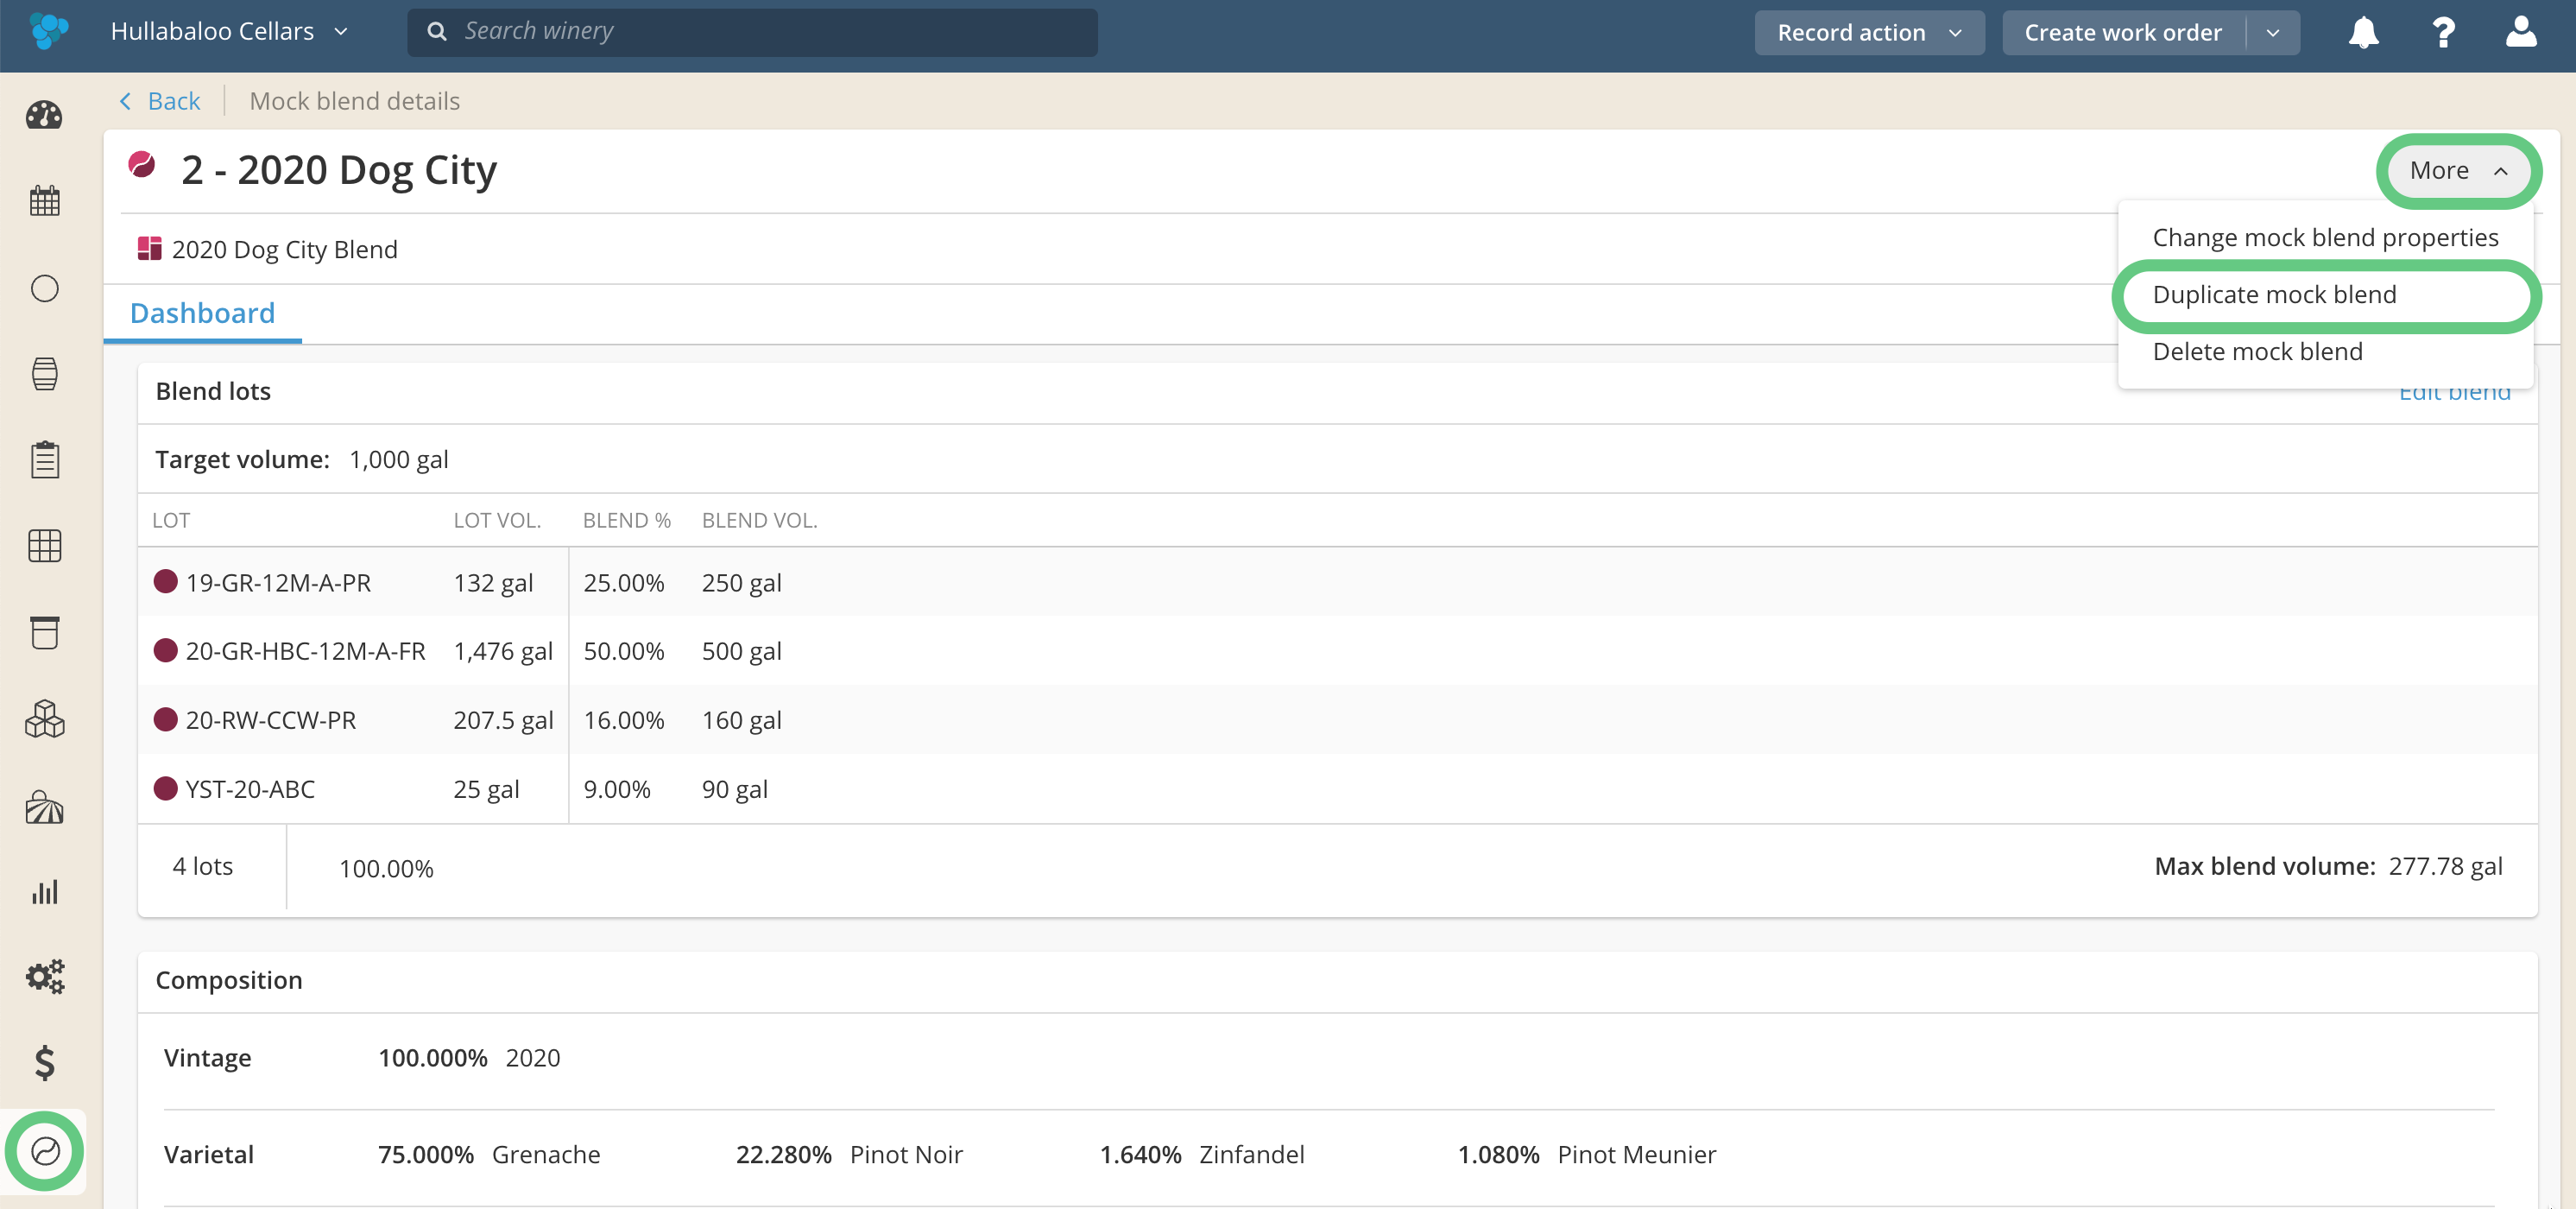Open the bar chart reports icon
This screenshot has width=2576, height=1209.
[x=44, y=892]
